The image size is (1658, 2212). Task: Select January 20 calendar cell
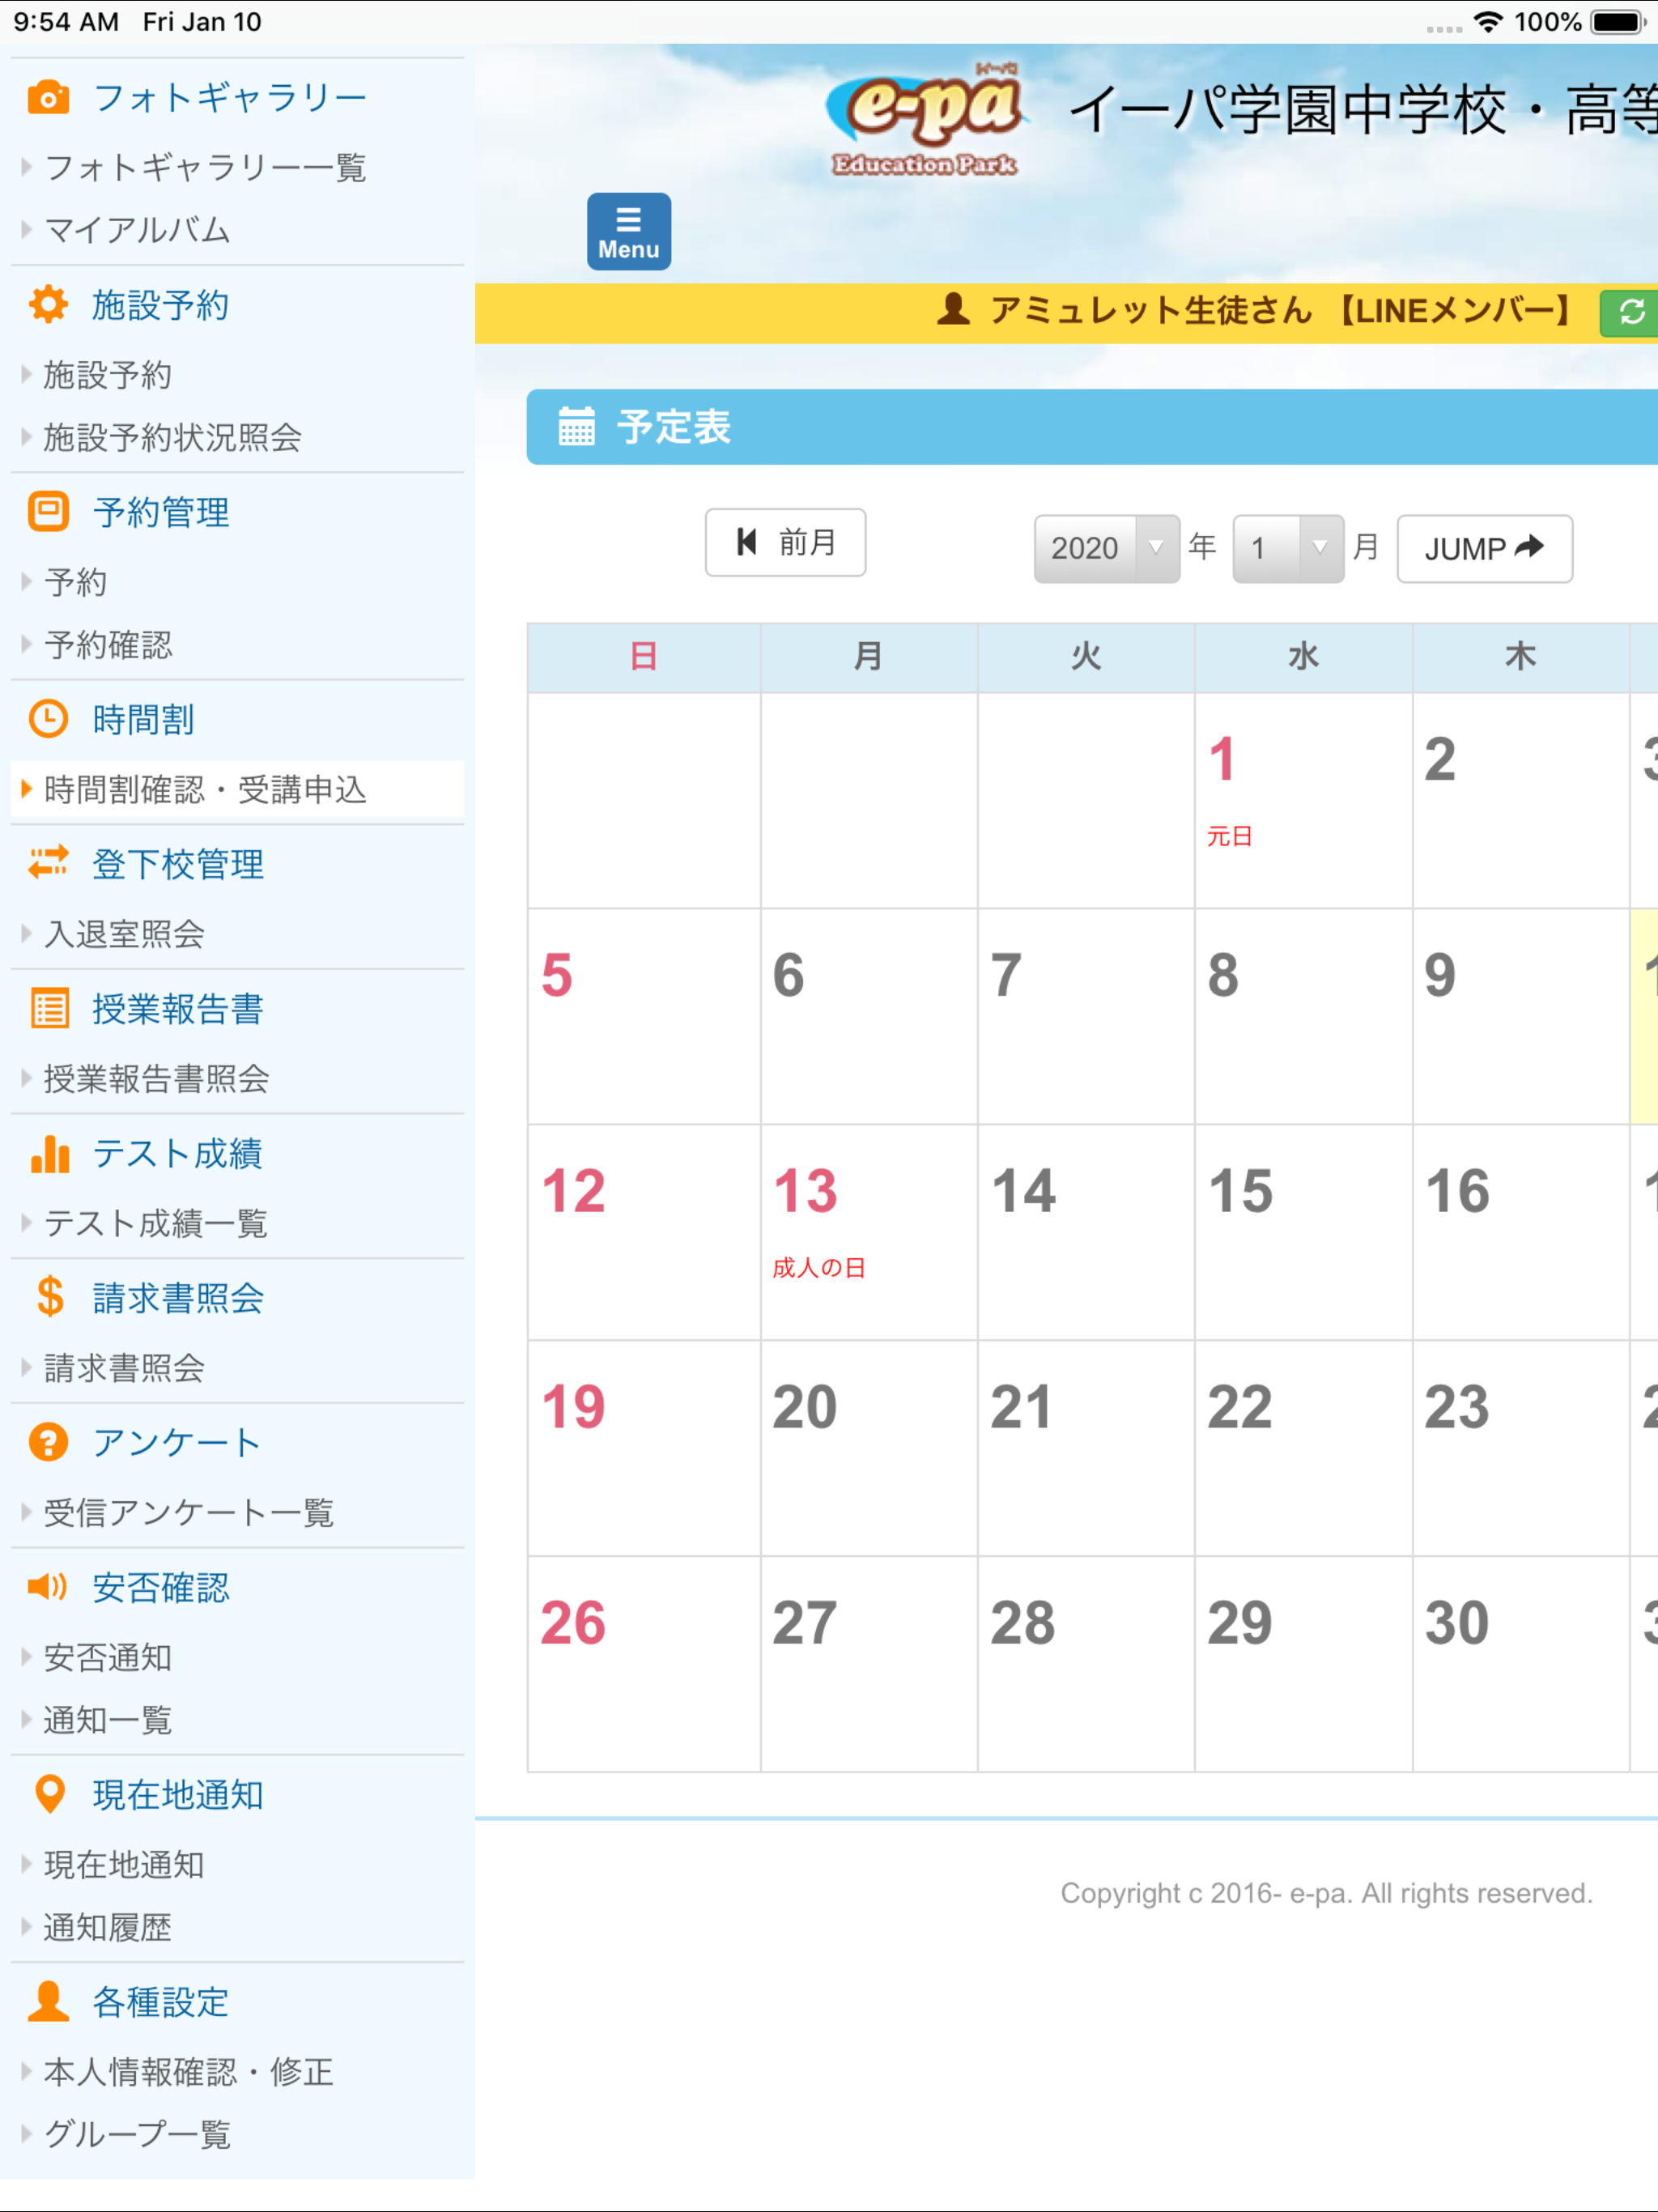tap(869, 1448)
